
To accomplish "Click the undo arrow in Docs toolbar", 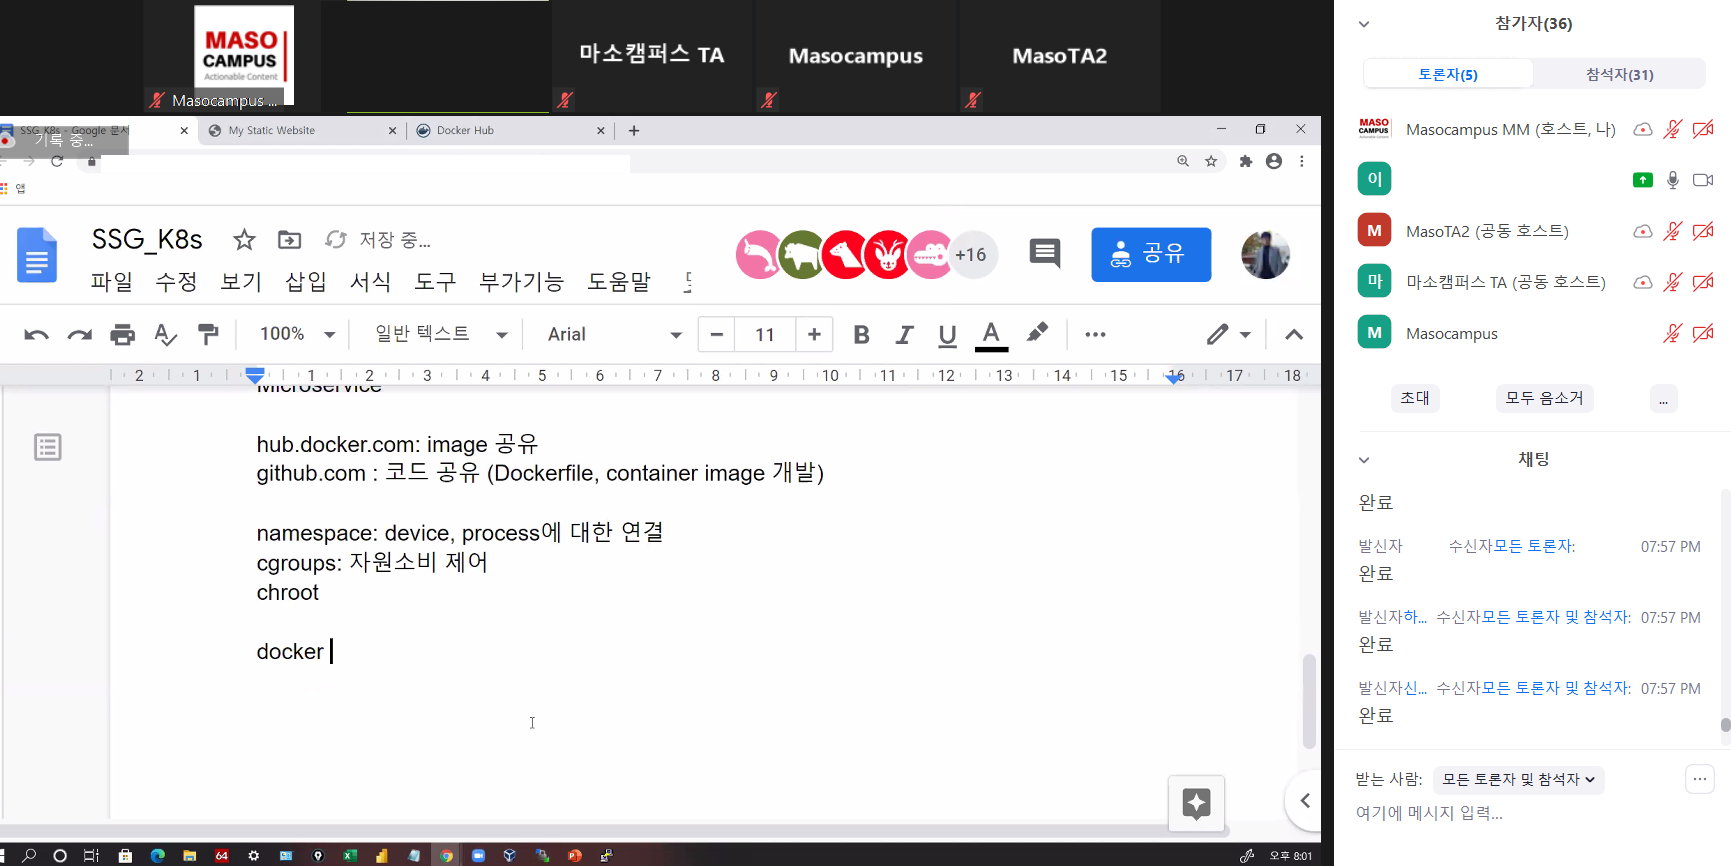I will click(36, 335).
